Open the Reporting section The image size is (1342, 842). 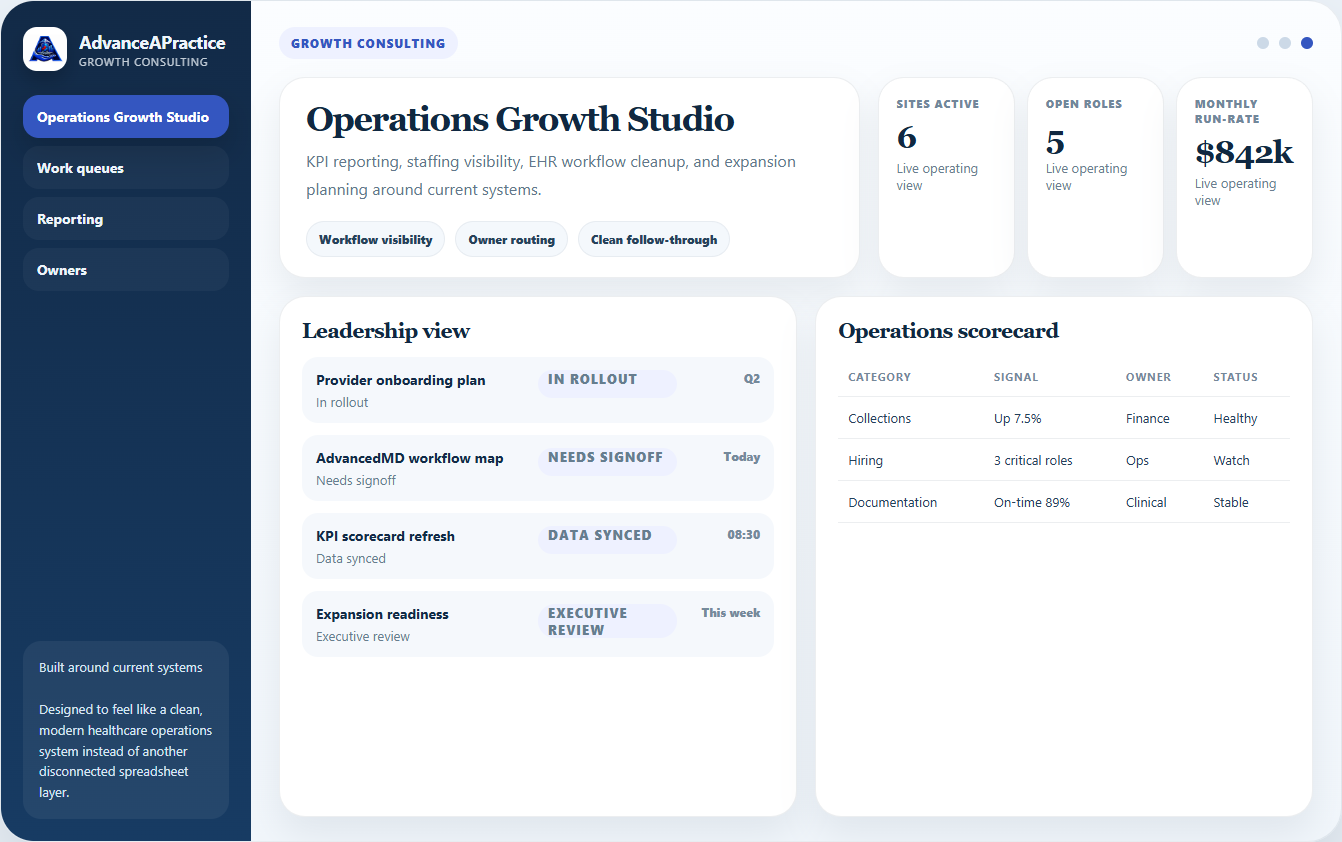(125, 218)
